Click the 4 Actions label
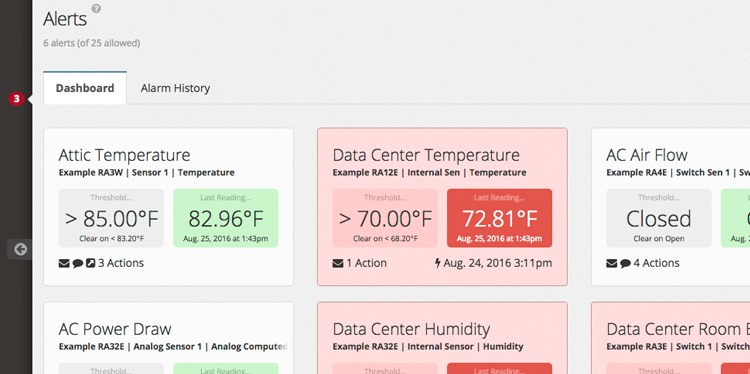750x374 pixels. pyautogui.click(x=657, y=263)
